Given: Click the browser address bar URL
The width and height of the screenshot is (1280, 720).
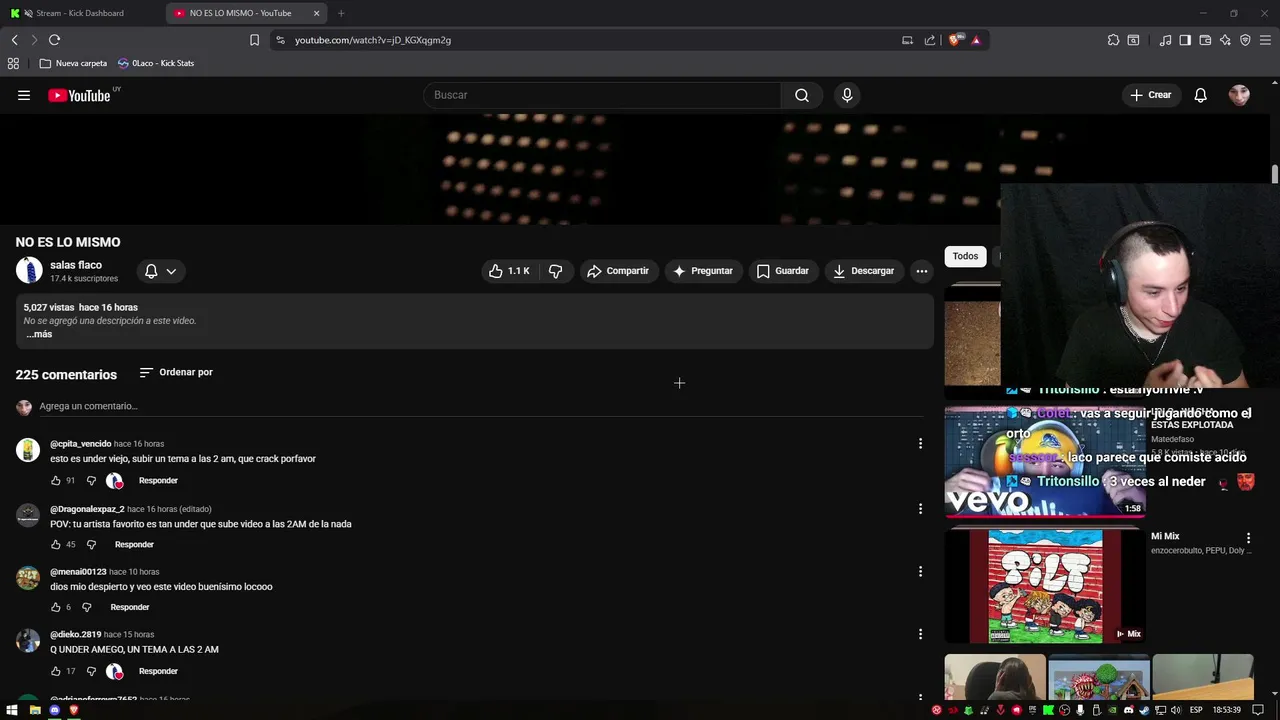Looking at the screenshot, I should pyautogui.click(x=372, y=40).
